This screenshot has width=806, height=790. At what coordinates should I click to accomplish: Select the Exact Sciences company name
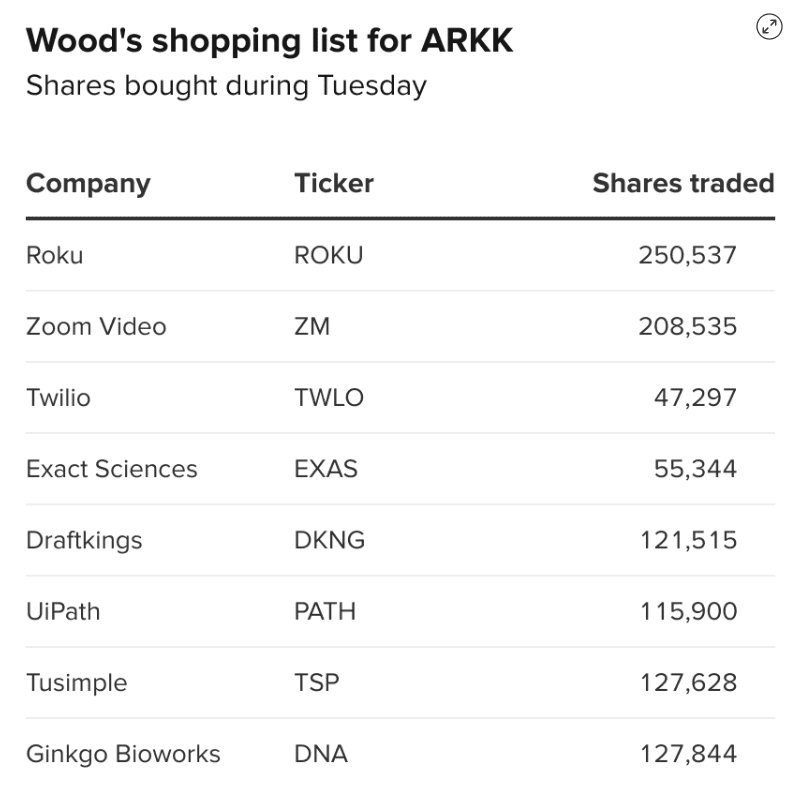point(112,469)
